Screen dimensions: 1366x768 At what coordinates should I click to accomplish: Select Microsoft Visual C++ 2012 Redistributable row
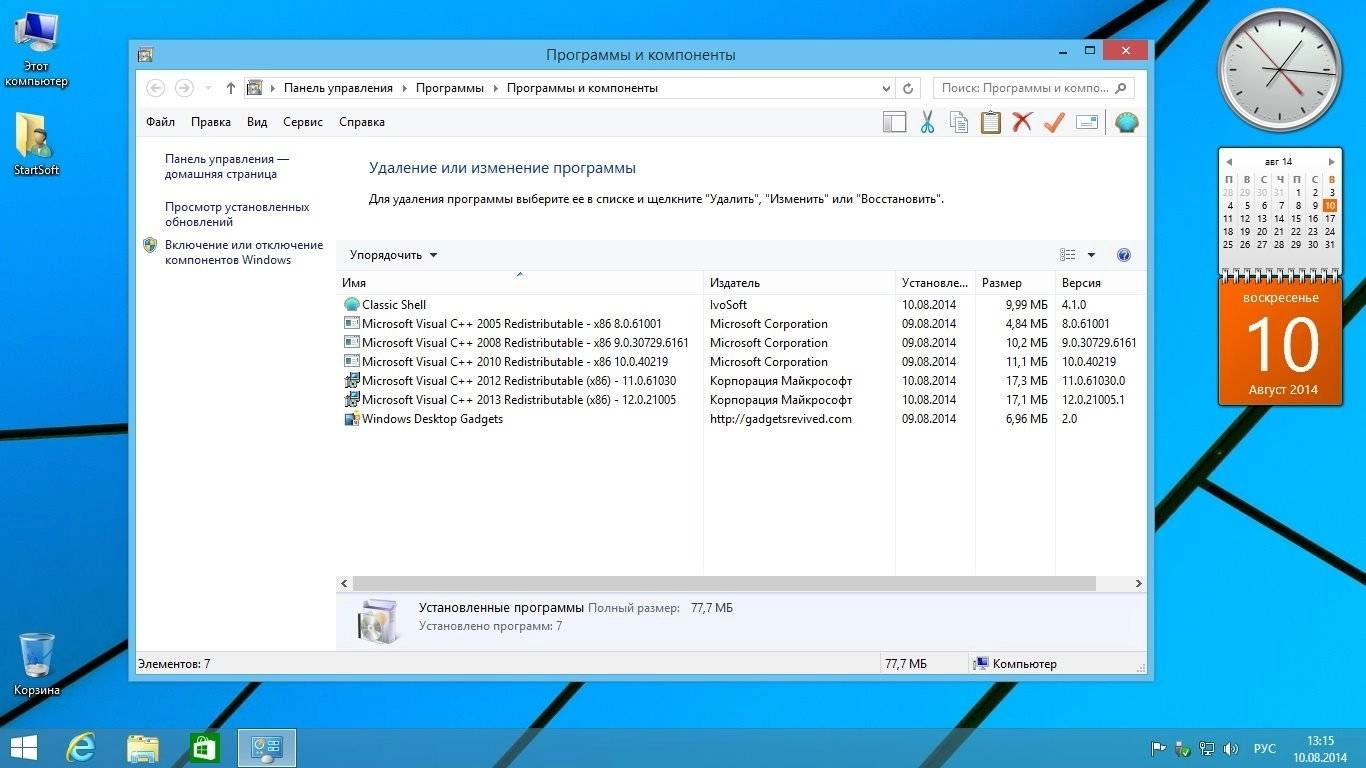pos(740,381)
